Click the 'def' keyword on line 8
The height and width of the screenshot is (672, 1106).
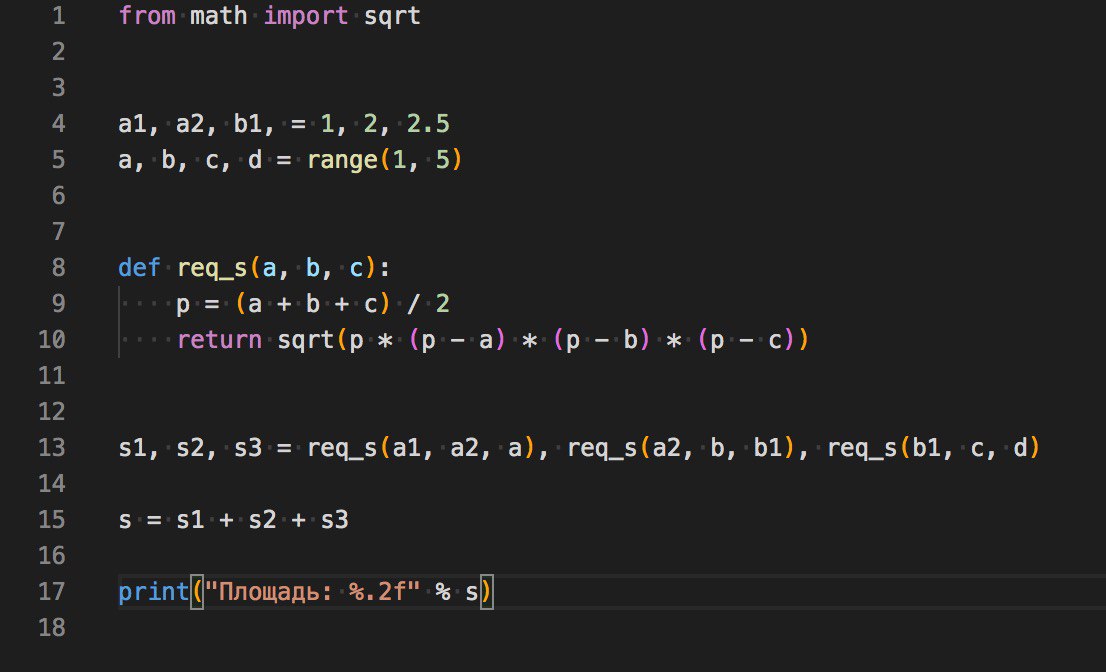(x=140, y=267)
